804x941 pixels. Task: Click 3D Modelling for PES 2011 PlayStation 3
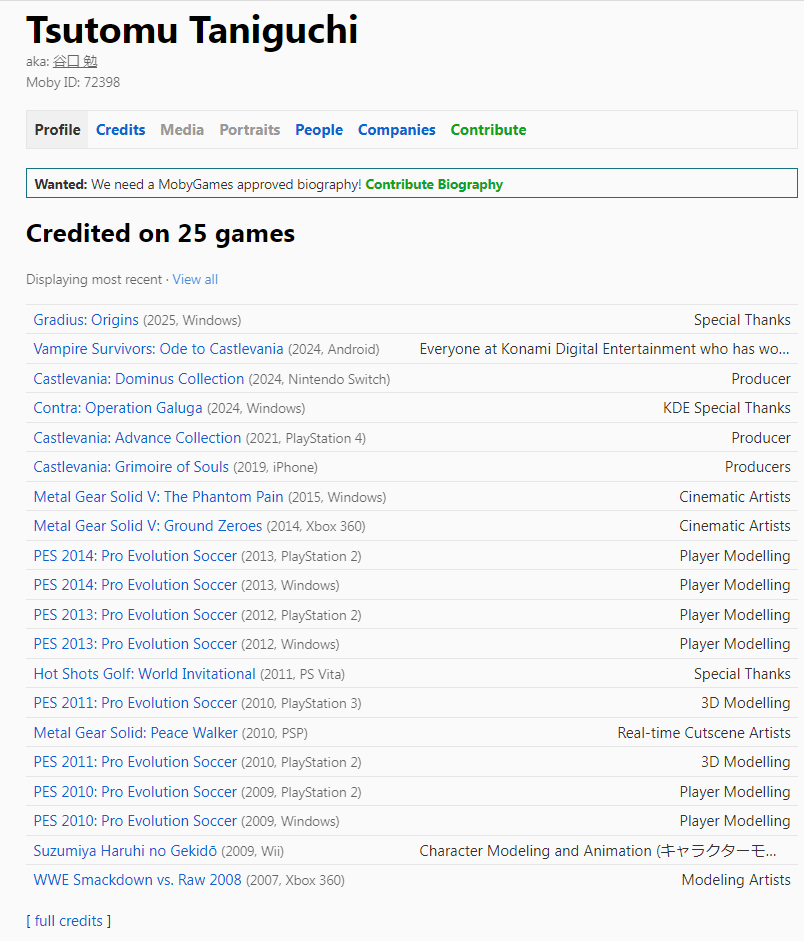pyautogui.click(x=745, y=703)
